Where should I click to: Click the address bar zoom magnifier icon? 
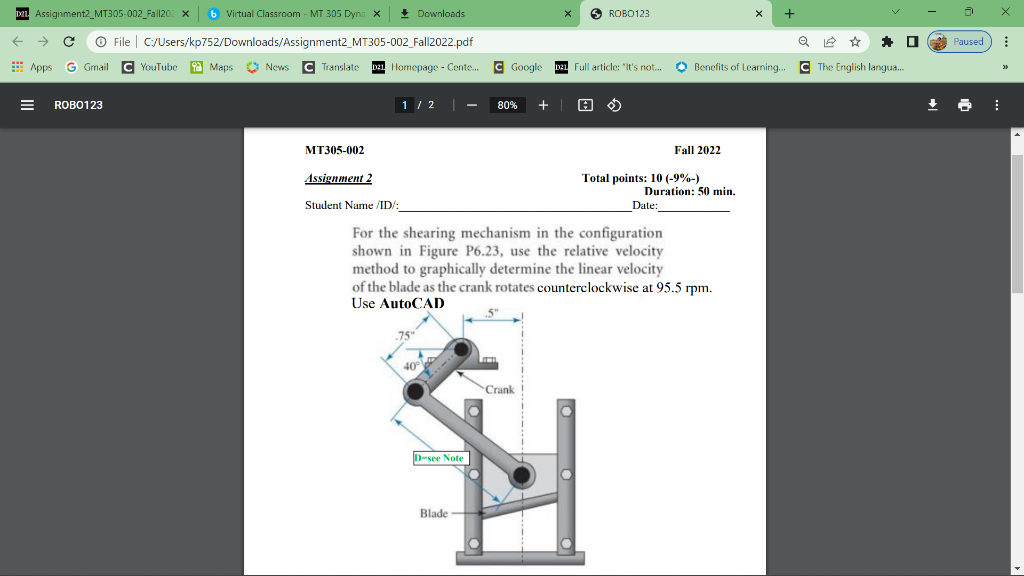point(804,42)
